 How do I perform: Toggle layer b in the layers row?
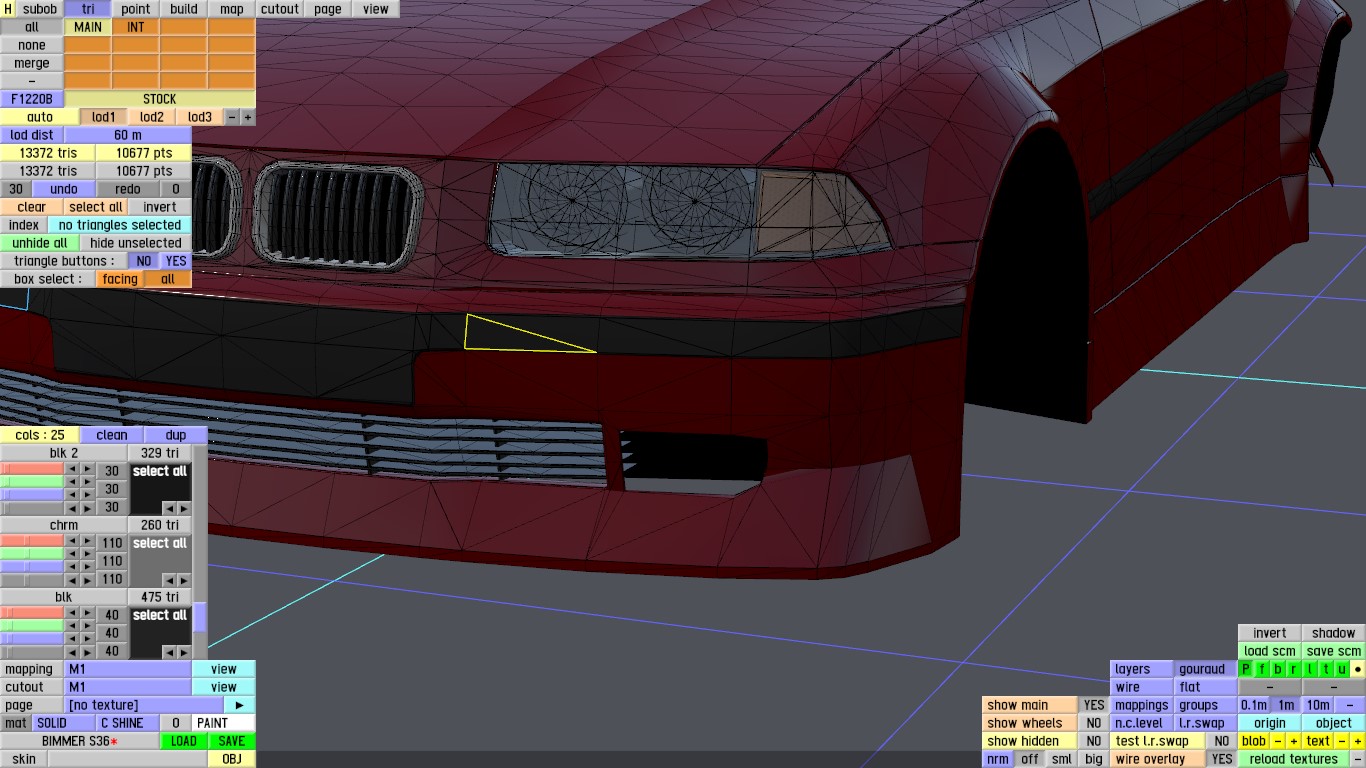(x=1278, y=669)
